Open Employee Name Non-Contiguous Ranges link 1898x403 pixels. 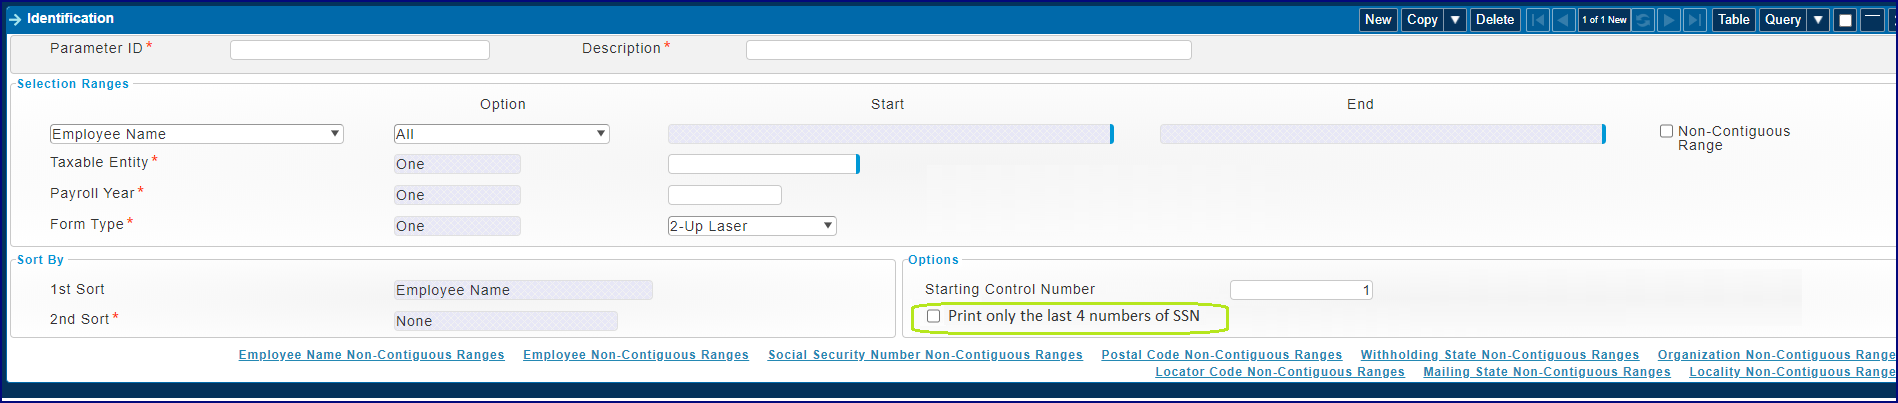pyautogui.click(x=371, y=355)
